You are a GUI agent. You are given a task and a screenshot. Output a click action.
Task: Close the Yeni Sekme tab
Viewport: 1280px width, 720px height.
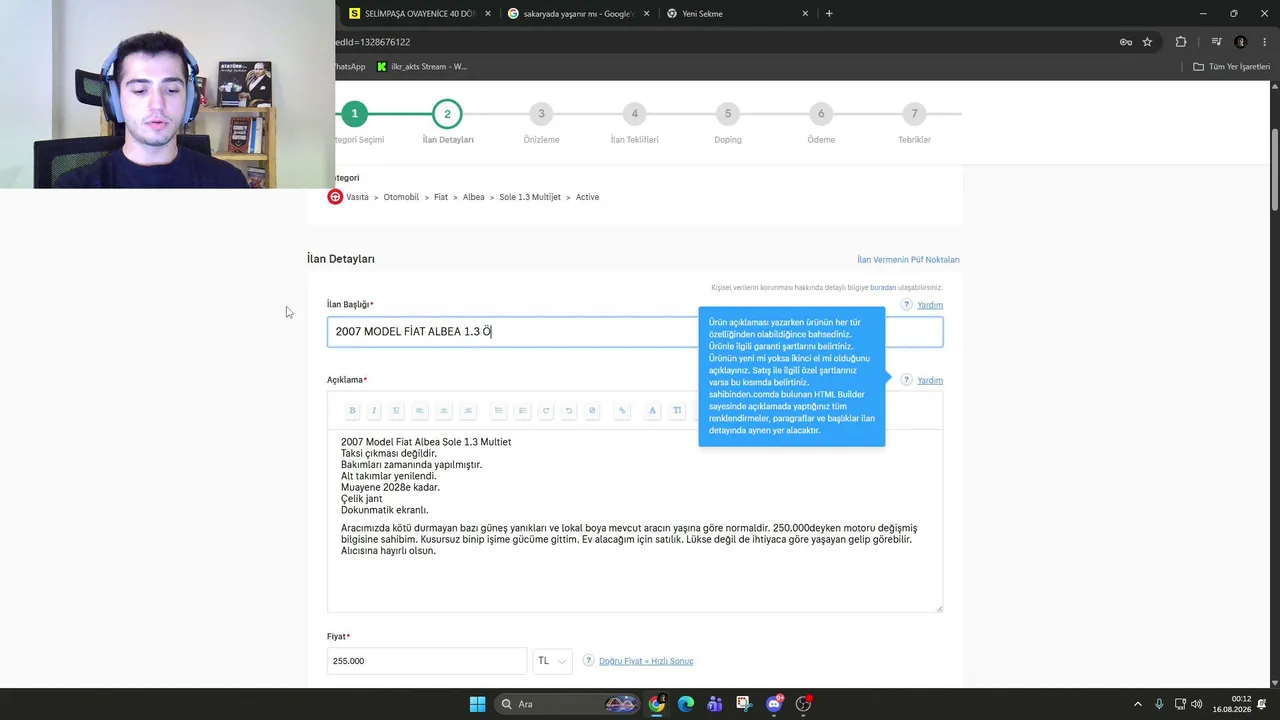click(805, 14)
